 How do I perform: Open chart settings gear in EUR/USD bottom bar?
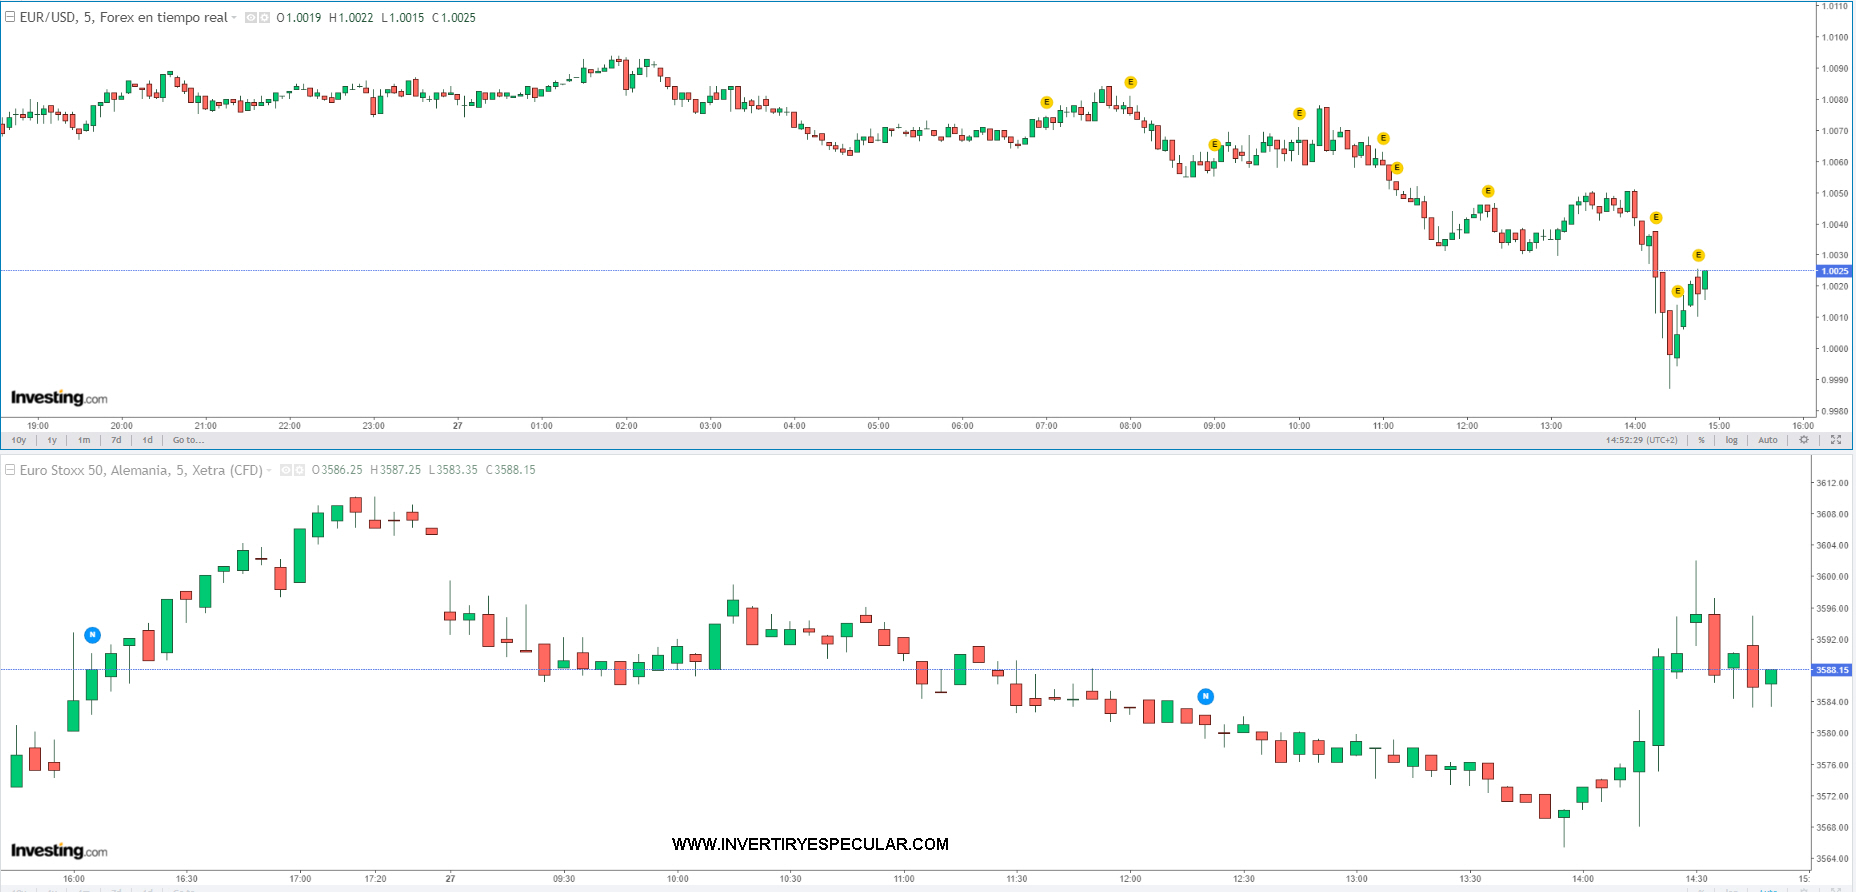point(1804,440)
